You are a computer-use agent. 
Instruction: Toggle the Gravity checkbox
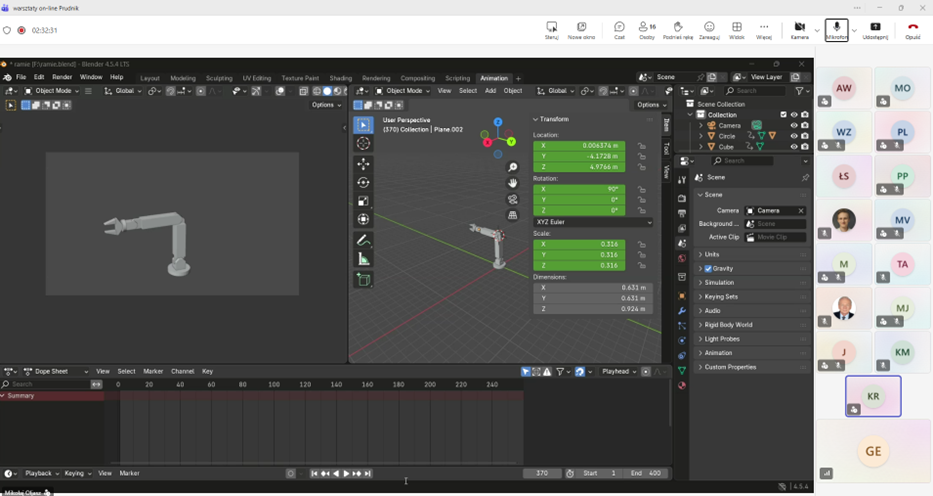coord(709,269)
